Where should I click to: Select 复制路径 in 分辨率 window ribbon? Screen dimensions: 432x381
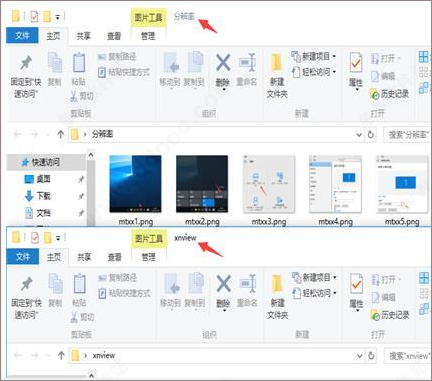pos(117,57)
